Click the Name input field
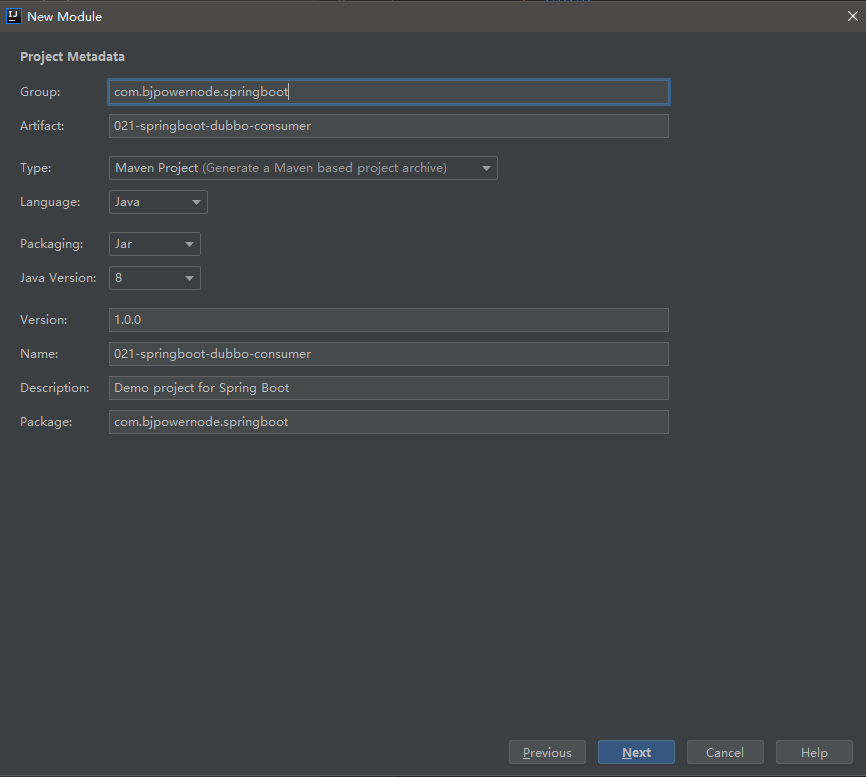The height and width of the screenshot is (777, 866). tap(388, 354)
